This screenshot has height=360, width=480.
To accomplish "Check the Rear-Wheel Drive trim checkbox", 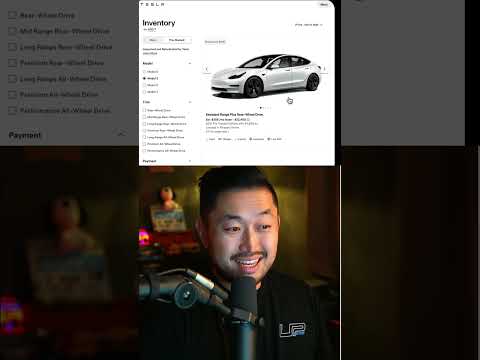I will [144, 110].
